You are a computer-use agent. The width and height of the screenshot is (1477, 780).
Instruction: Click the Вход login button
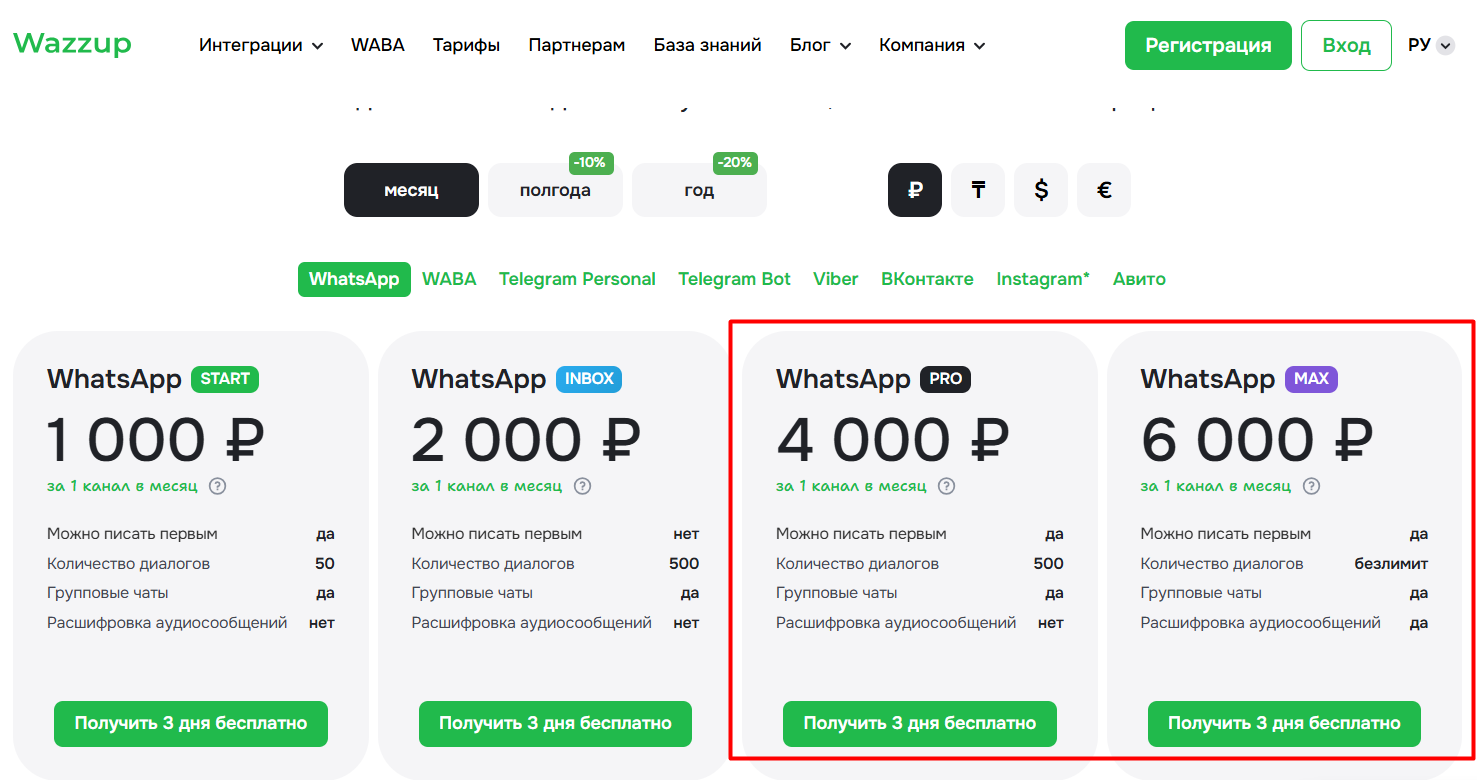pyautogui.click(x=1346, y=45)
